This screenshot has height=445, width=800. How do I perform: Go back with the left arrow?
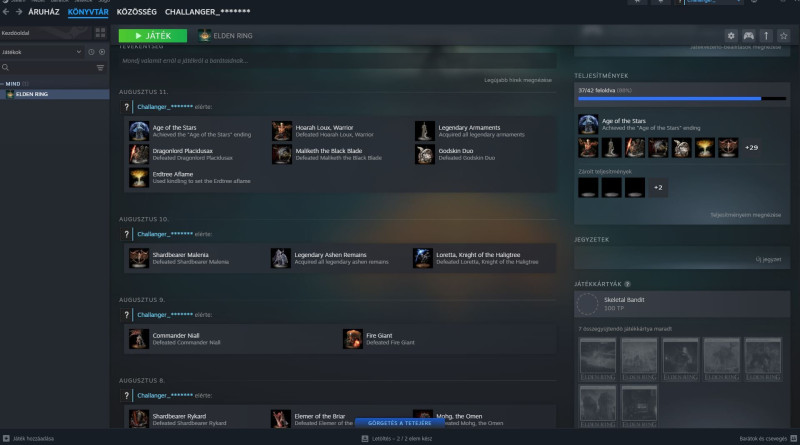click(6, 12)
